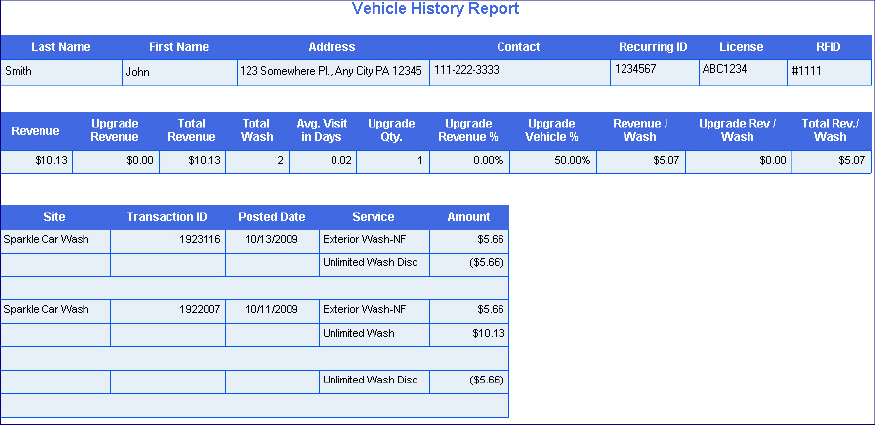Screen dimensions: 875x425
Task: Select the Total Wash column header
Action: 257,130
